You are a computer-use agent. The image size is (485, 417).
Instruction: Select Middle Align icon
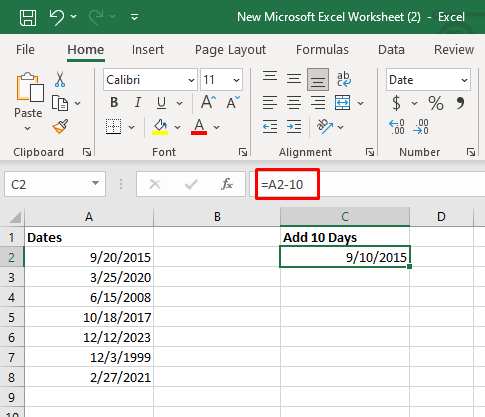pyautogui.click(x=294, y=79)
